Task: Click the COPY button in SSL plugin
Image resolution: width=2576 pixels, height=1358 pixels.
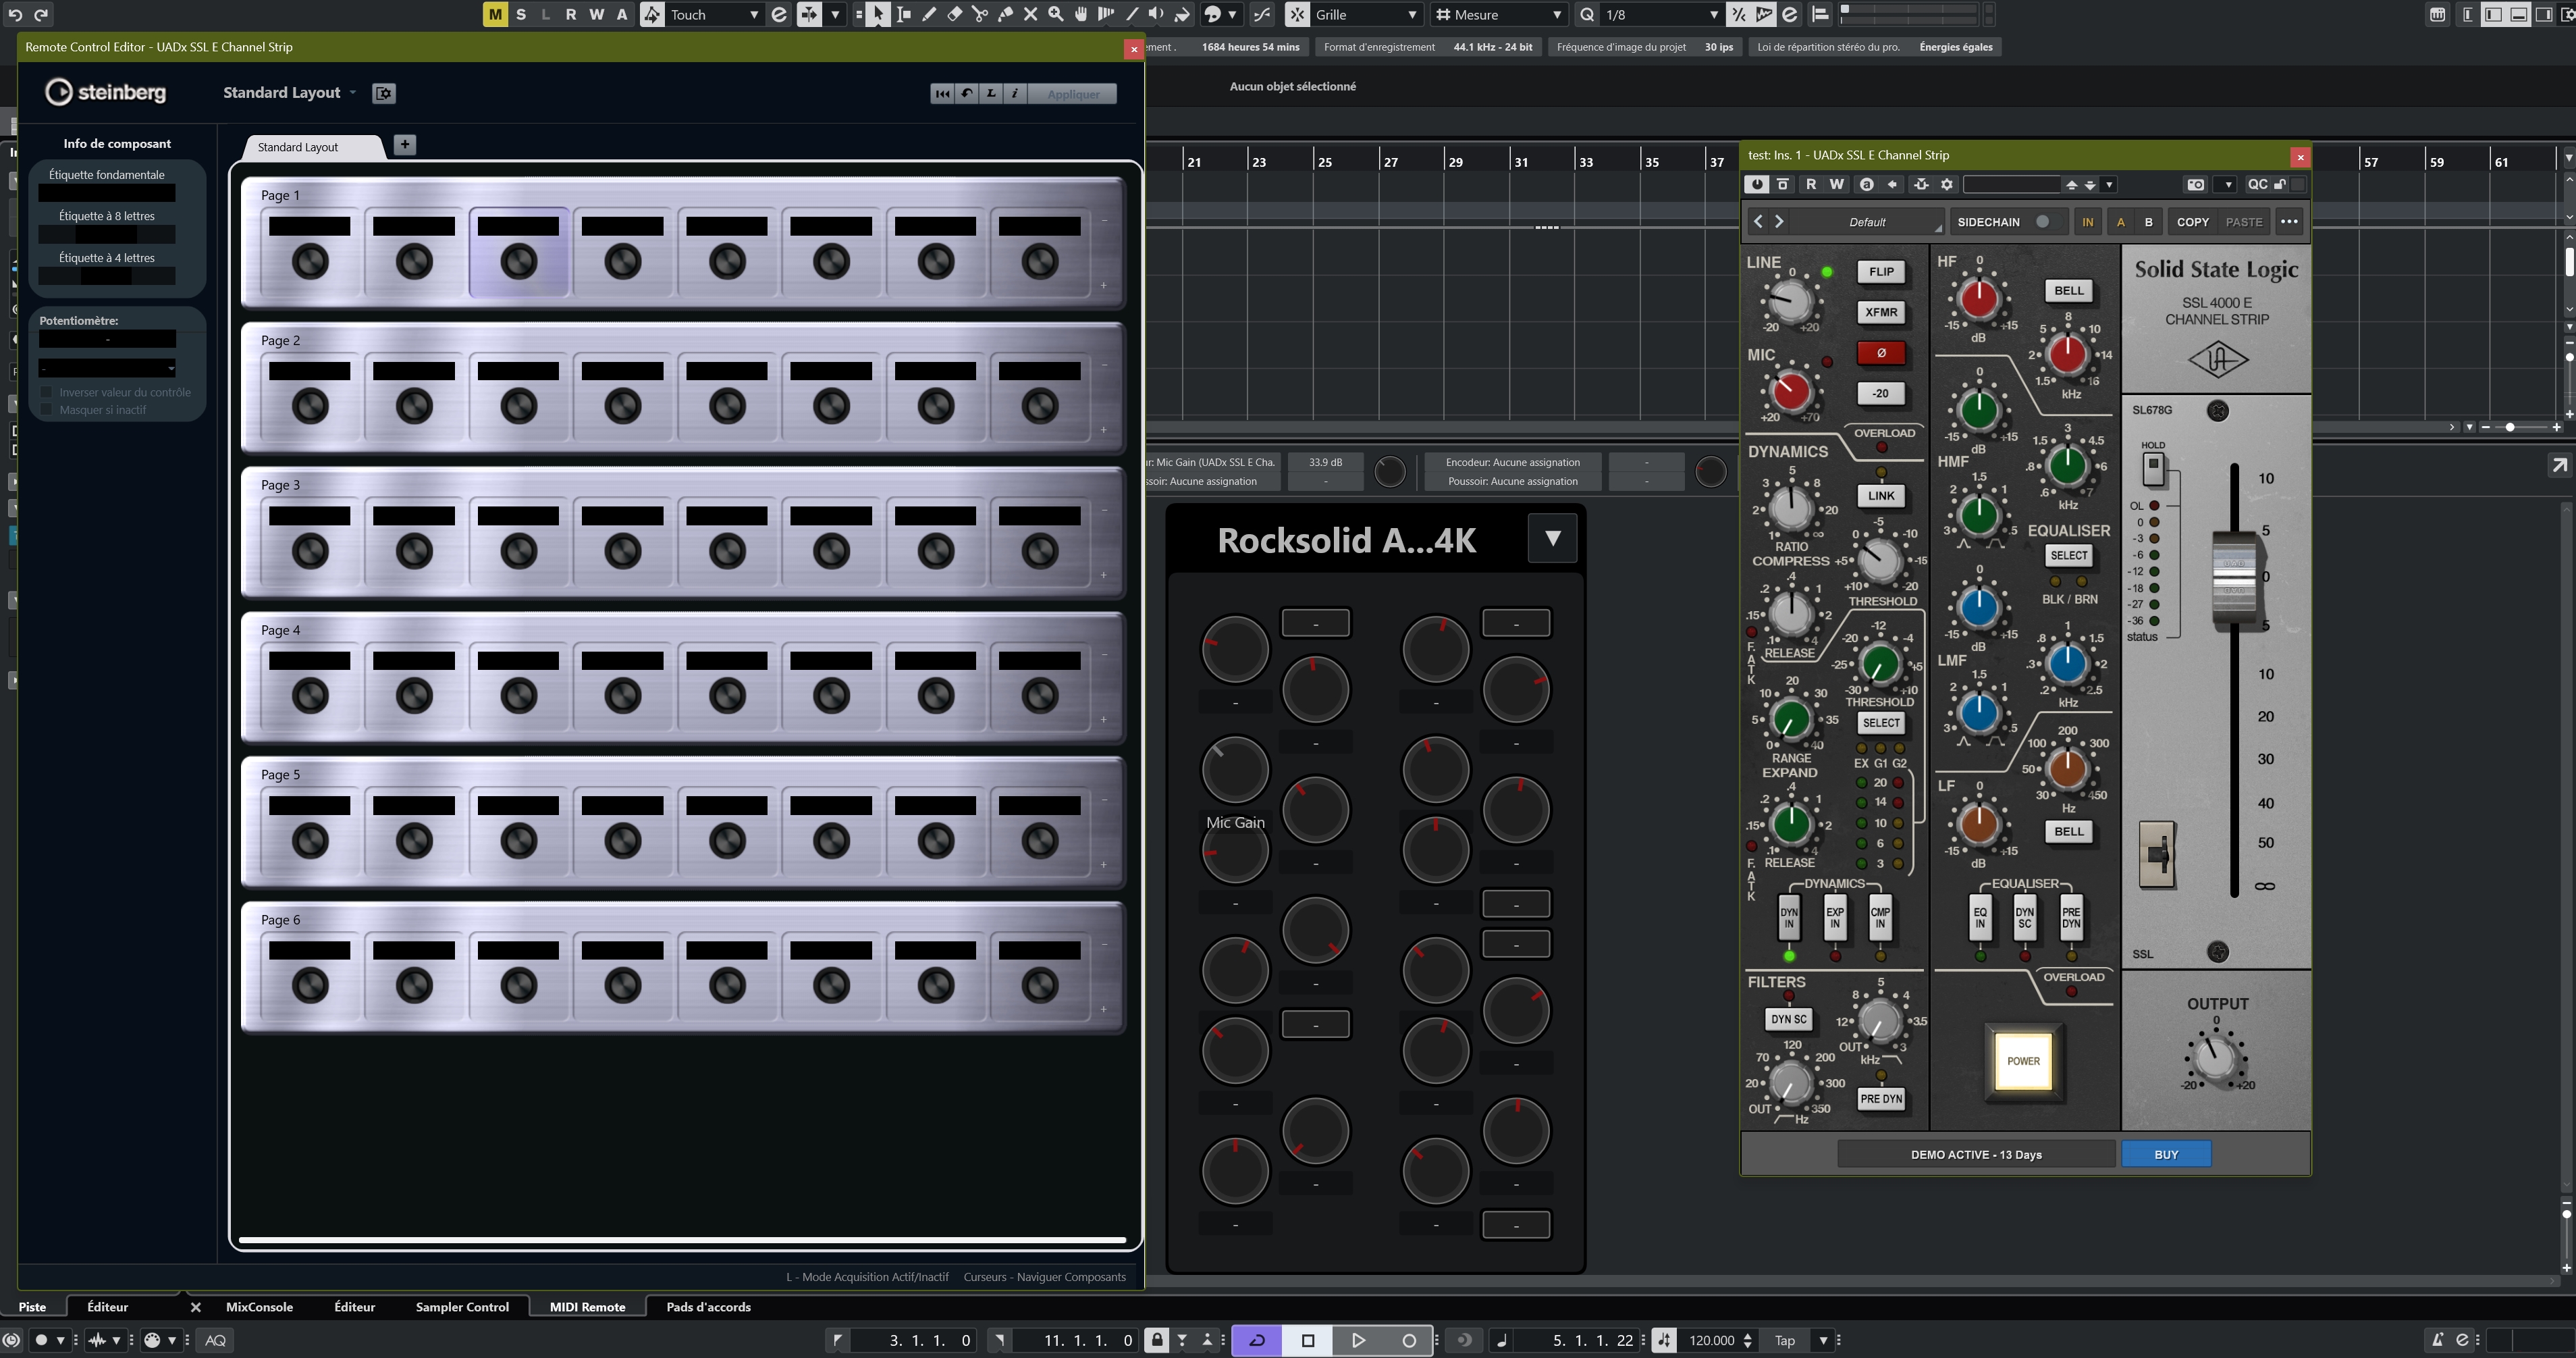Action: [x=2192, y=222]
